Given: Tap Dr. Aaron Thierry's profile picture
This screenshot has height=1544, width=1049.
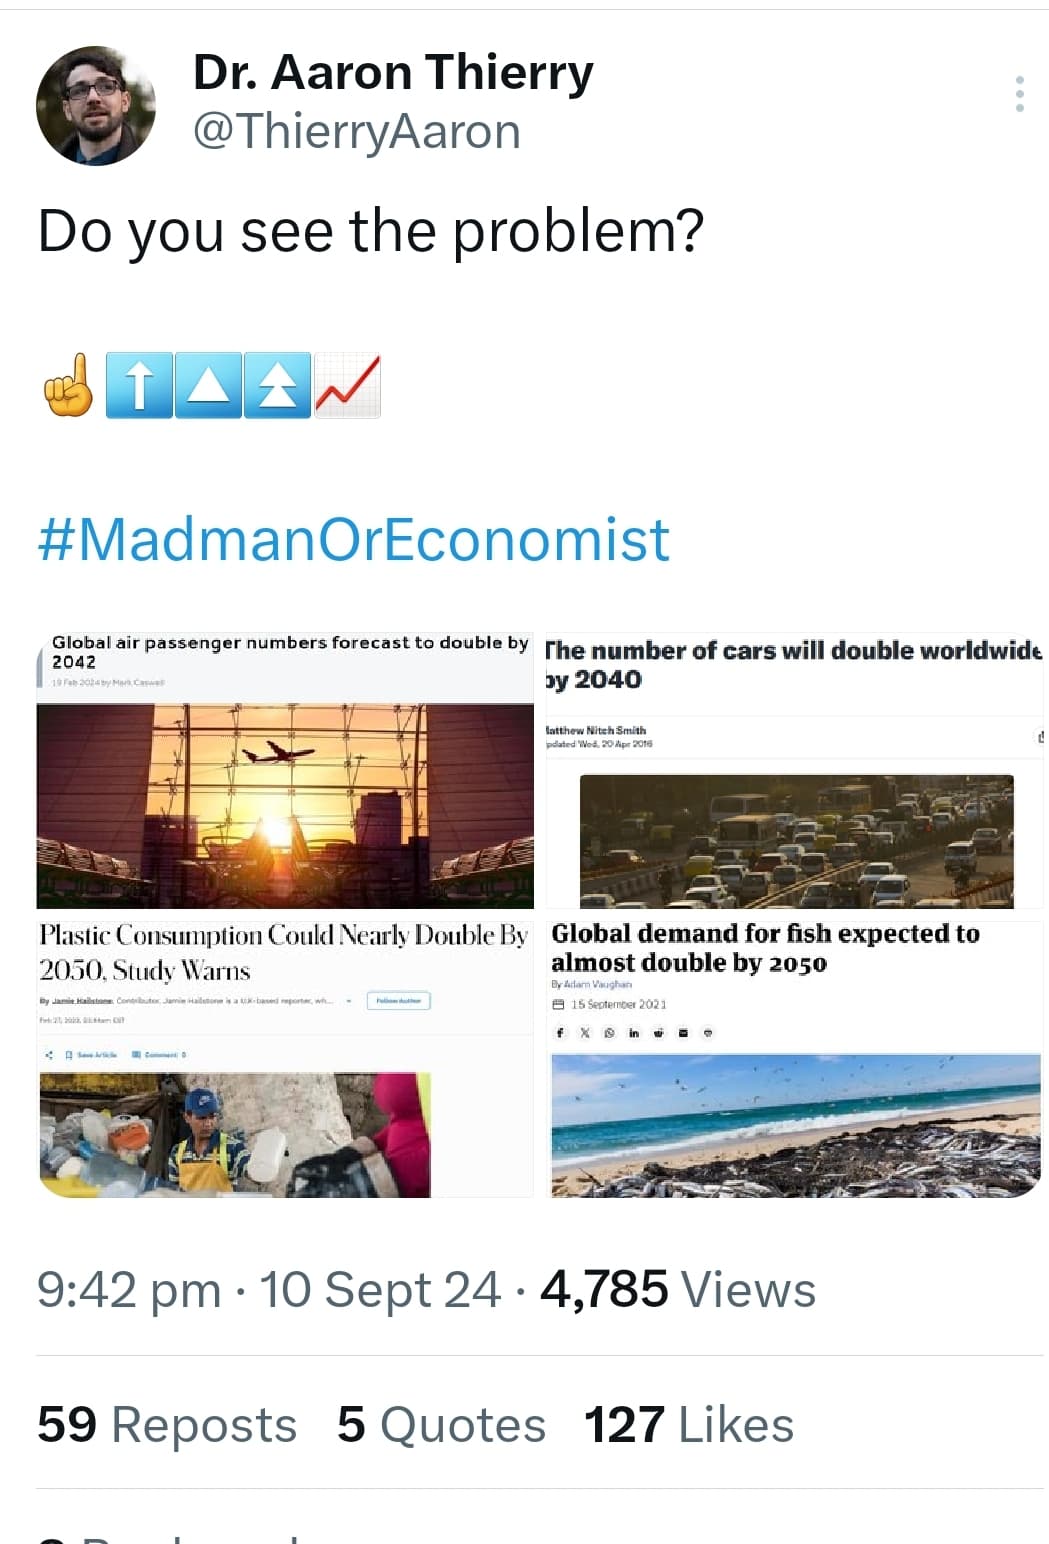Looking at the screenshot, I should pyautogui.click(x=96, y=106).
